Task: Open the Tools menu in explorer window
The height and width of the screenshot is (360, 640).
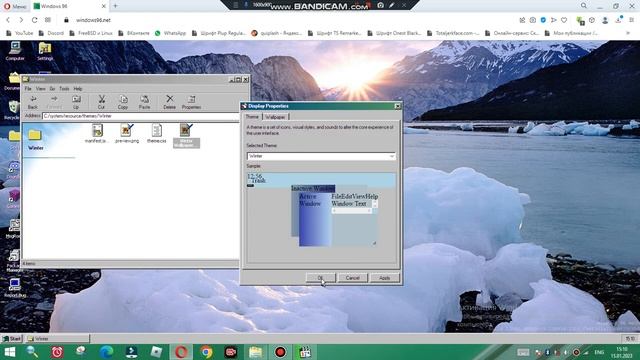Action: click(x=64, y=89)
